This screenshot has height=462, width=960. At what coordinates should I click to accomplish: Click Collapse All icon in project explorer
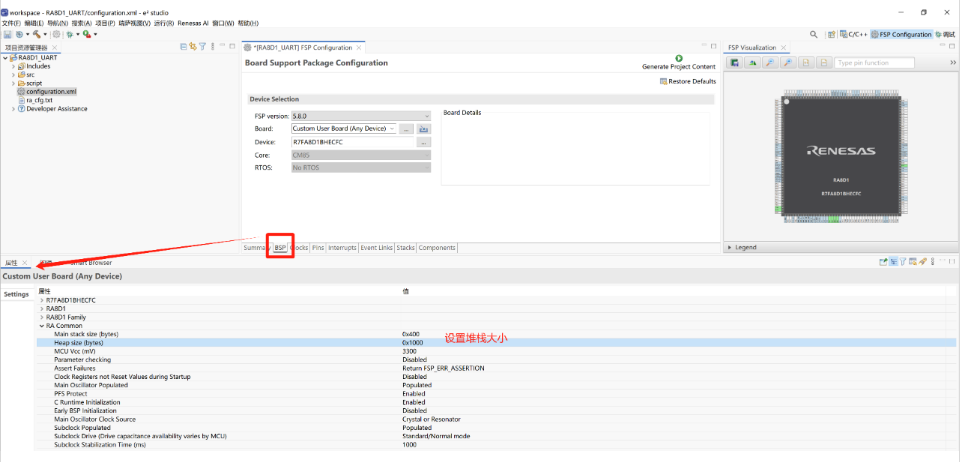tap(184, 47)
